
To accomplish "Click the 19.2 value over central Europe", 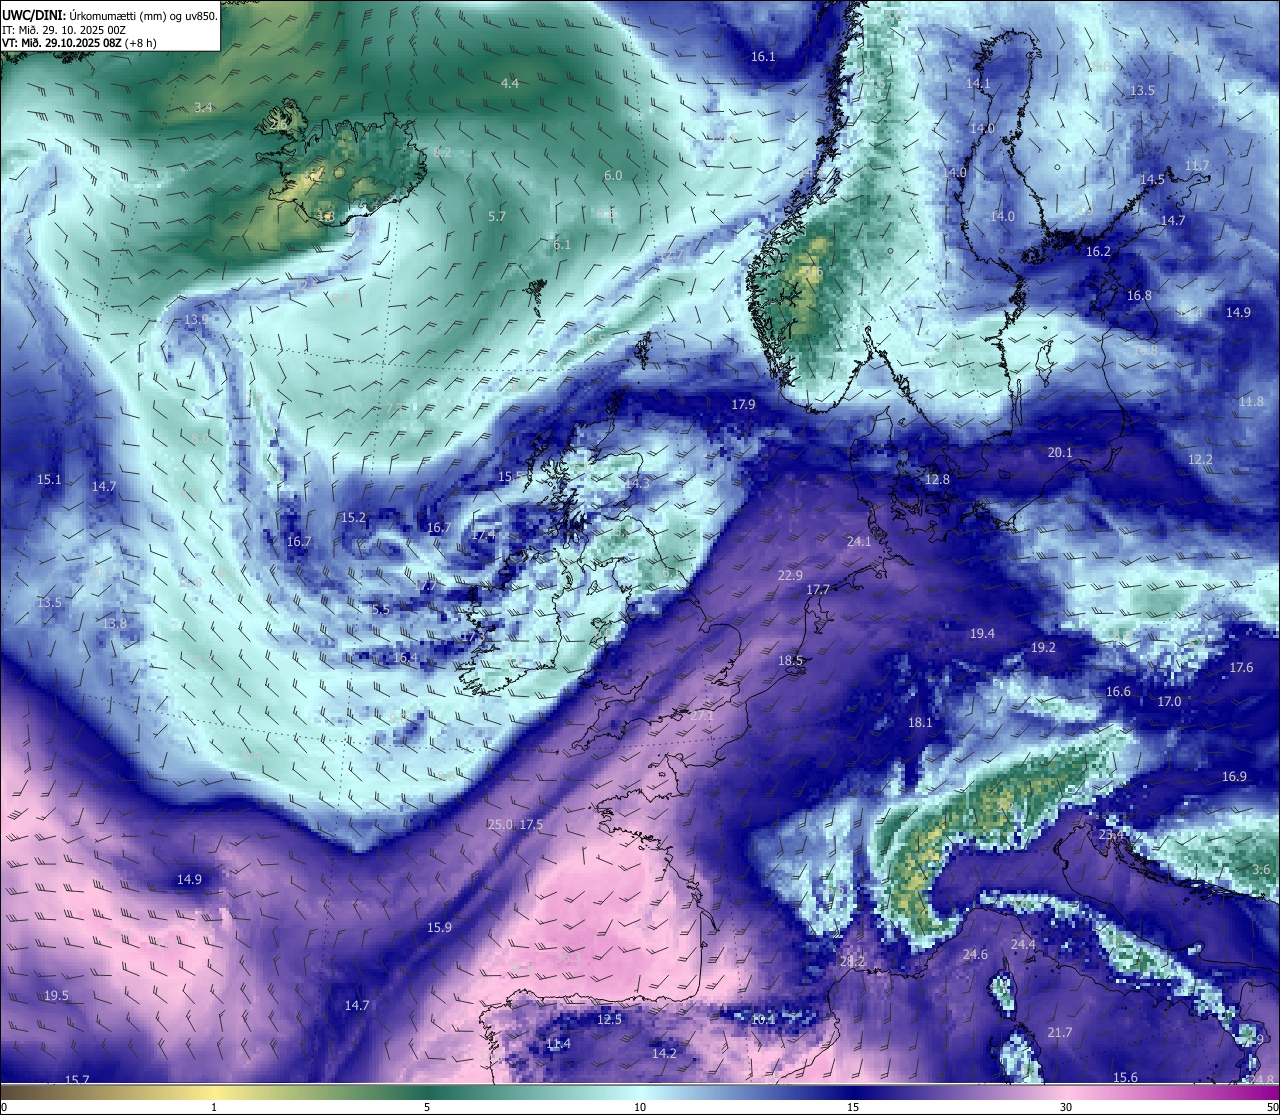I will tap(1043, 647).
